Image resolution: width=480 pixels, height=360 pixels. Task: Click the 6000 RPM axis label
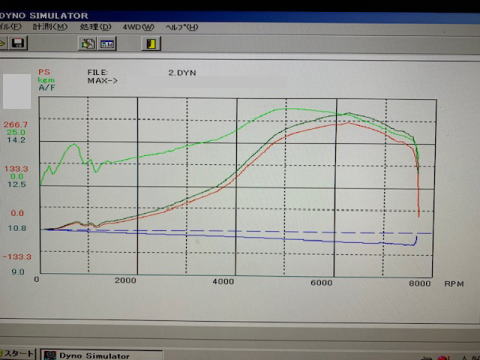point(321,283)
